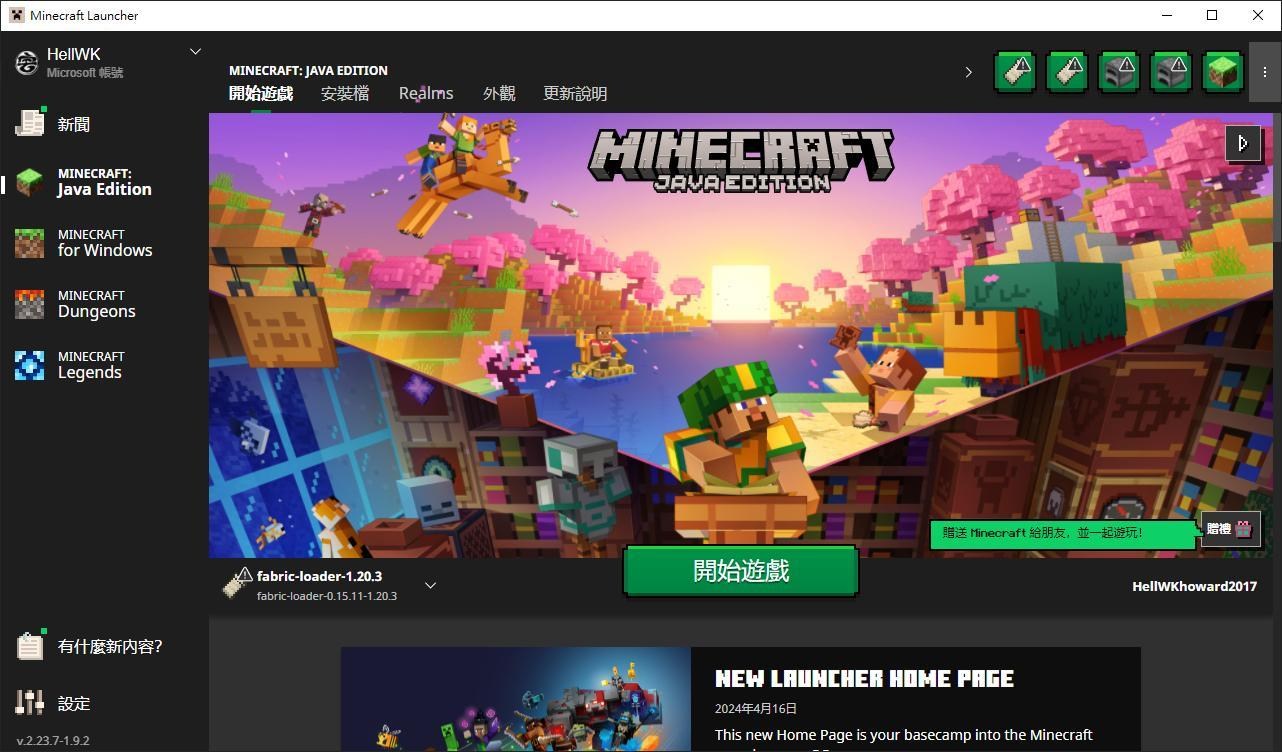This screenshot has height=752, width=1282.
Task: Open the three-dot more options menu
Action: 1265,72
